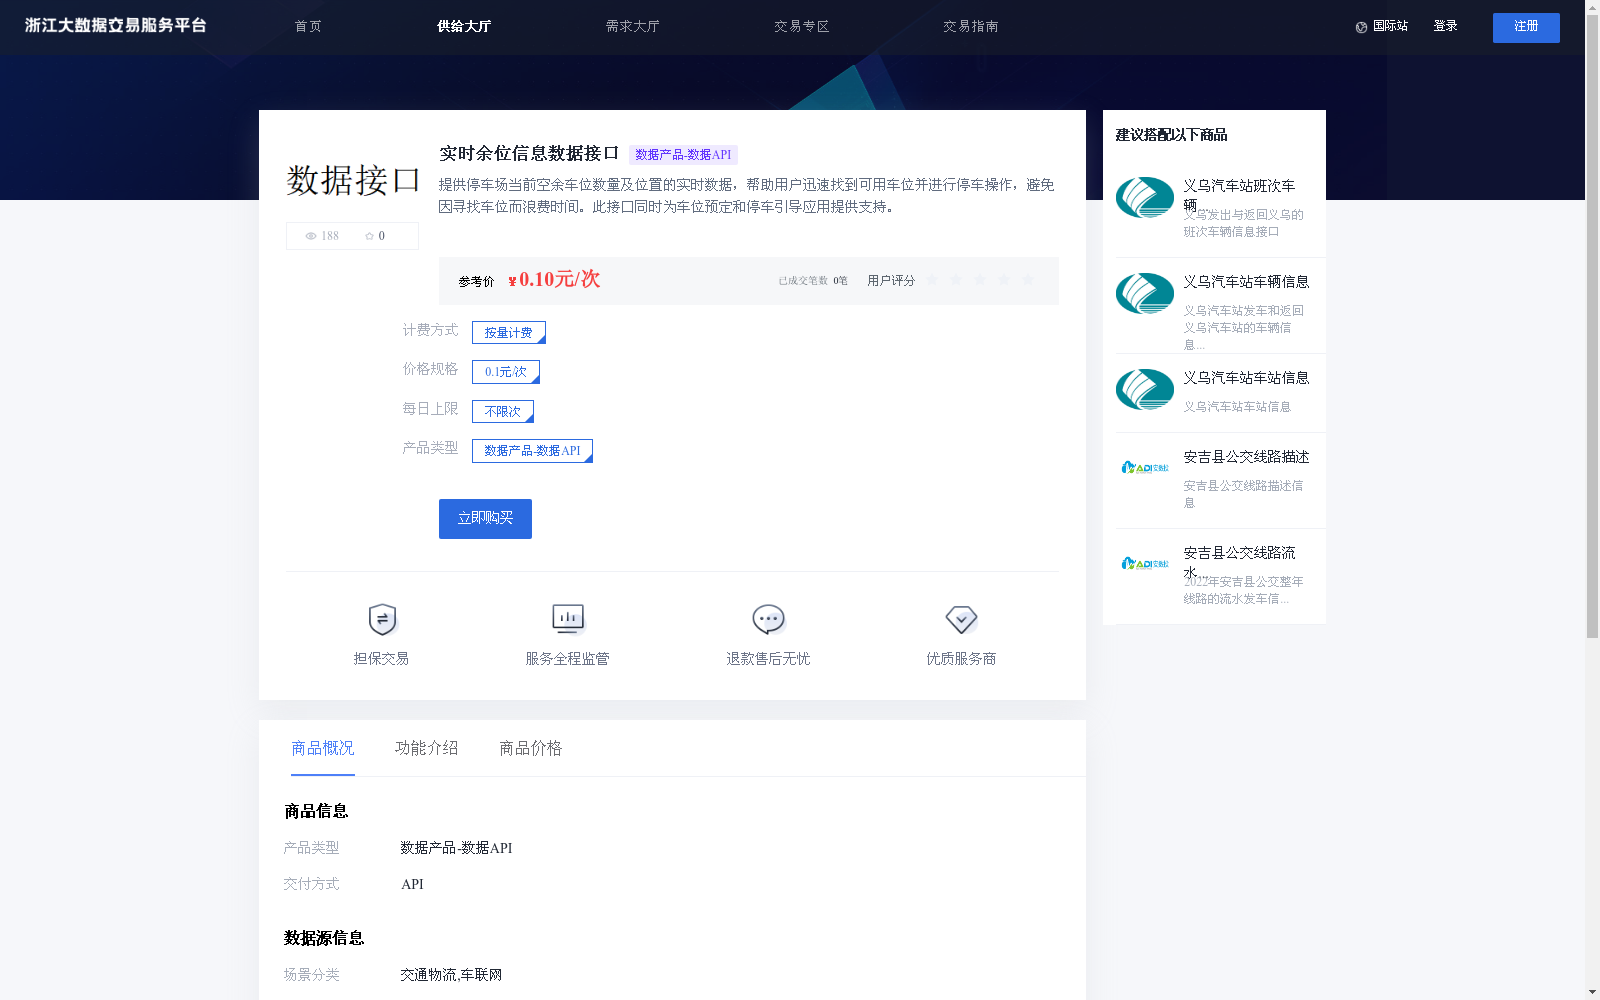Click 实时余位信息数据接口 title
Image resolution: width=1600 pixels, height=1000 pixels.
[529, 154]
